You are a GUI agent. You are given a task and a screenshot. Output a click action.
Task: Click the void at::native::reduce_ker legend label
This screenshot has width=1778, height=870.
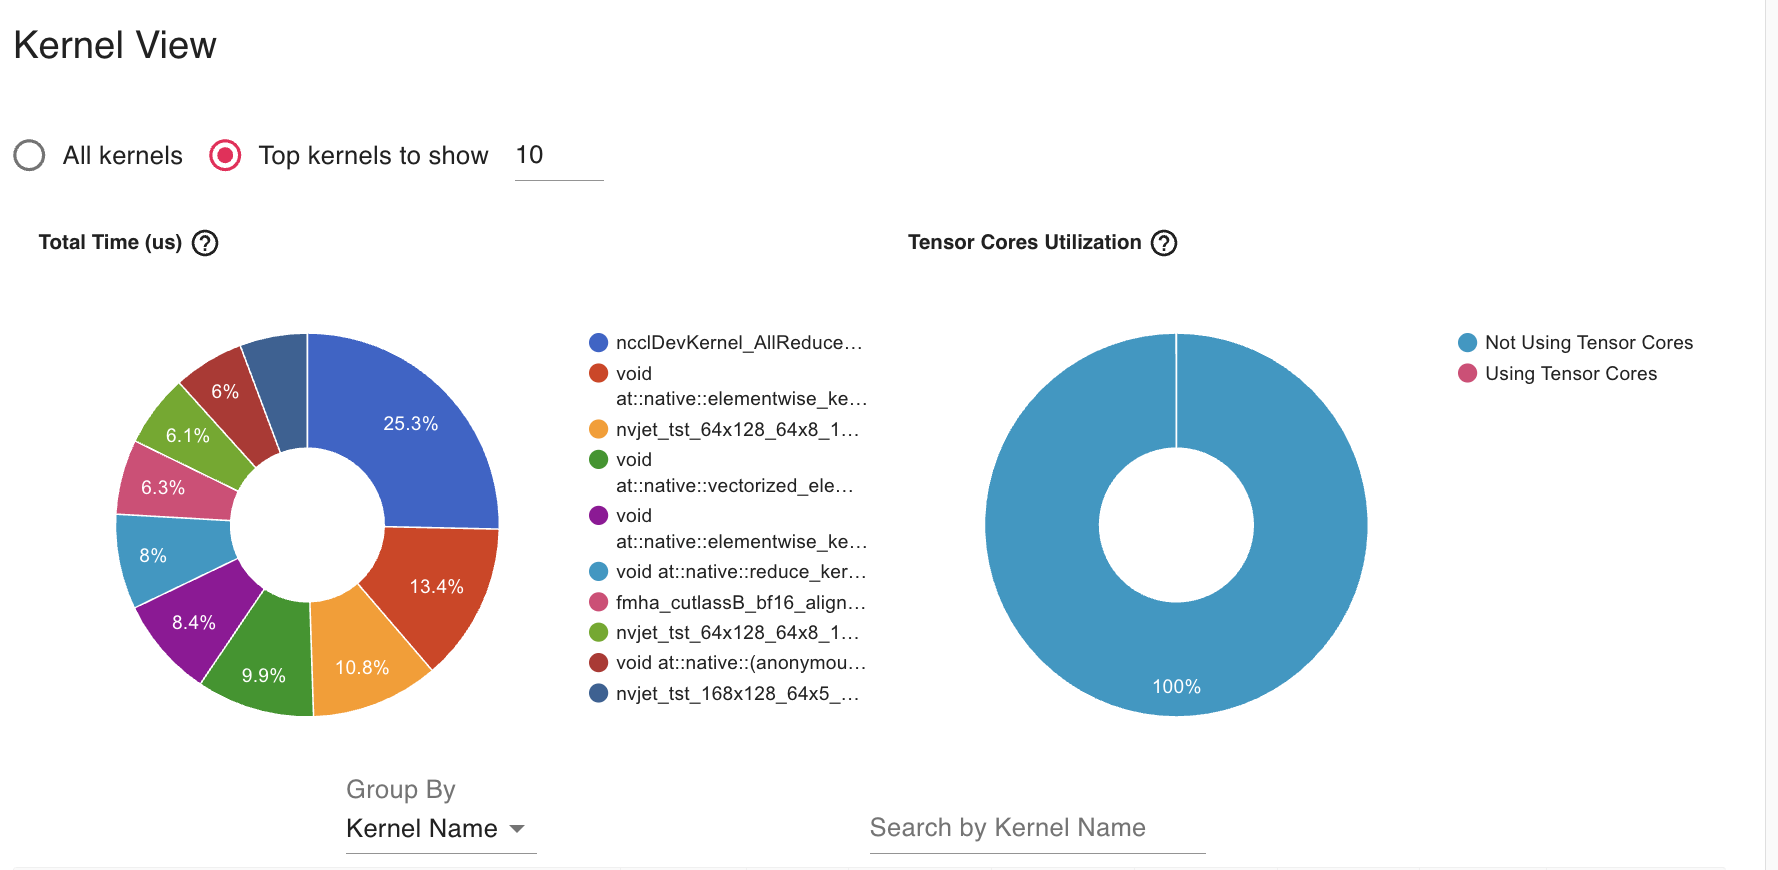tap(740, 572)
